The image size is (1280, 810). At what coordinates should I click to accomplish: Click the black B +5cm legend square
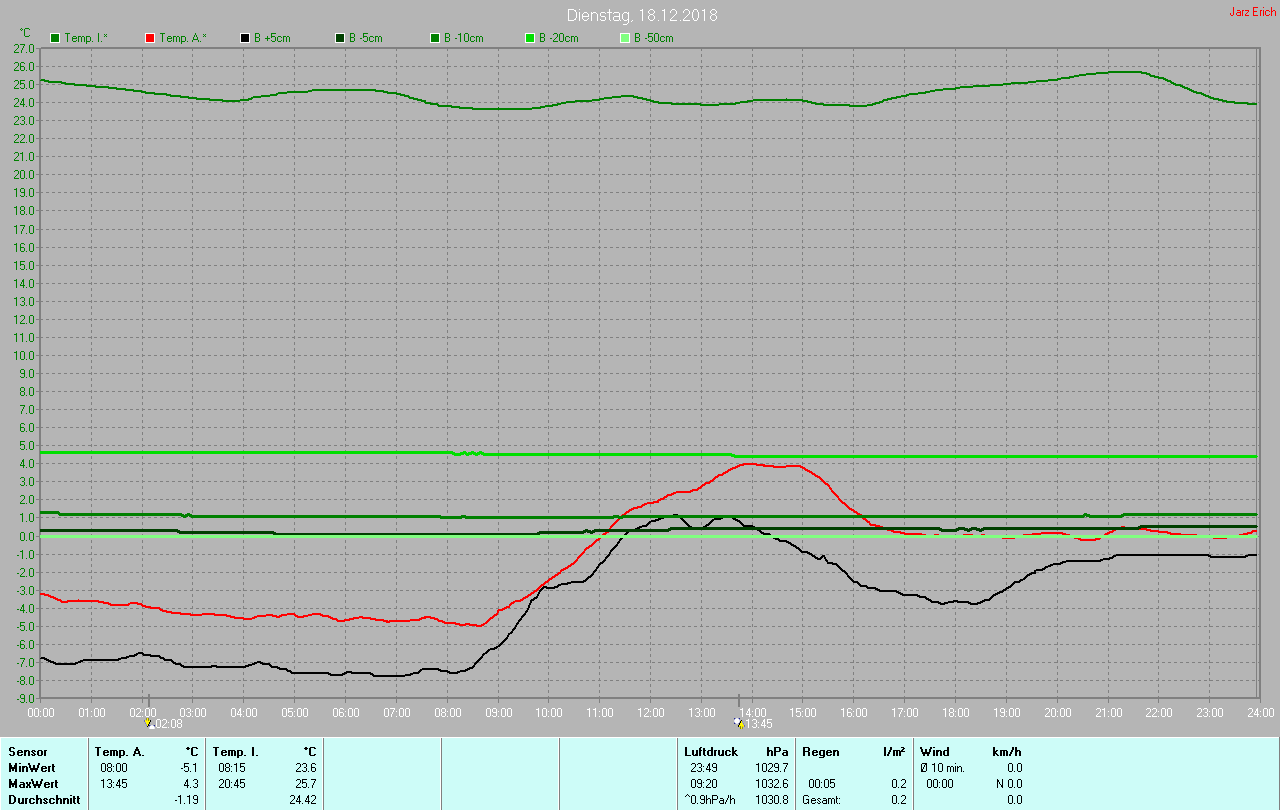tap(245, 38)
